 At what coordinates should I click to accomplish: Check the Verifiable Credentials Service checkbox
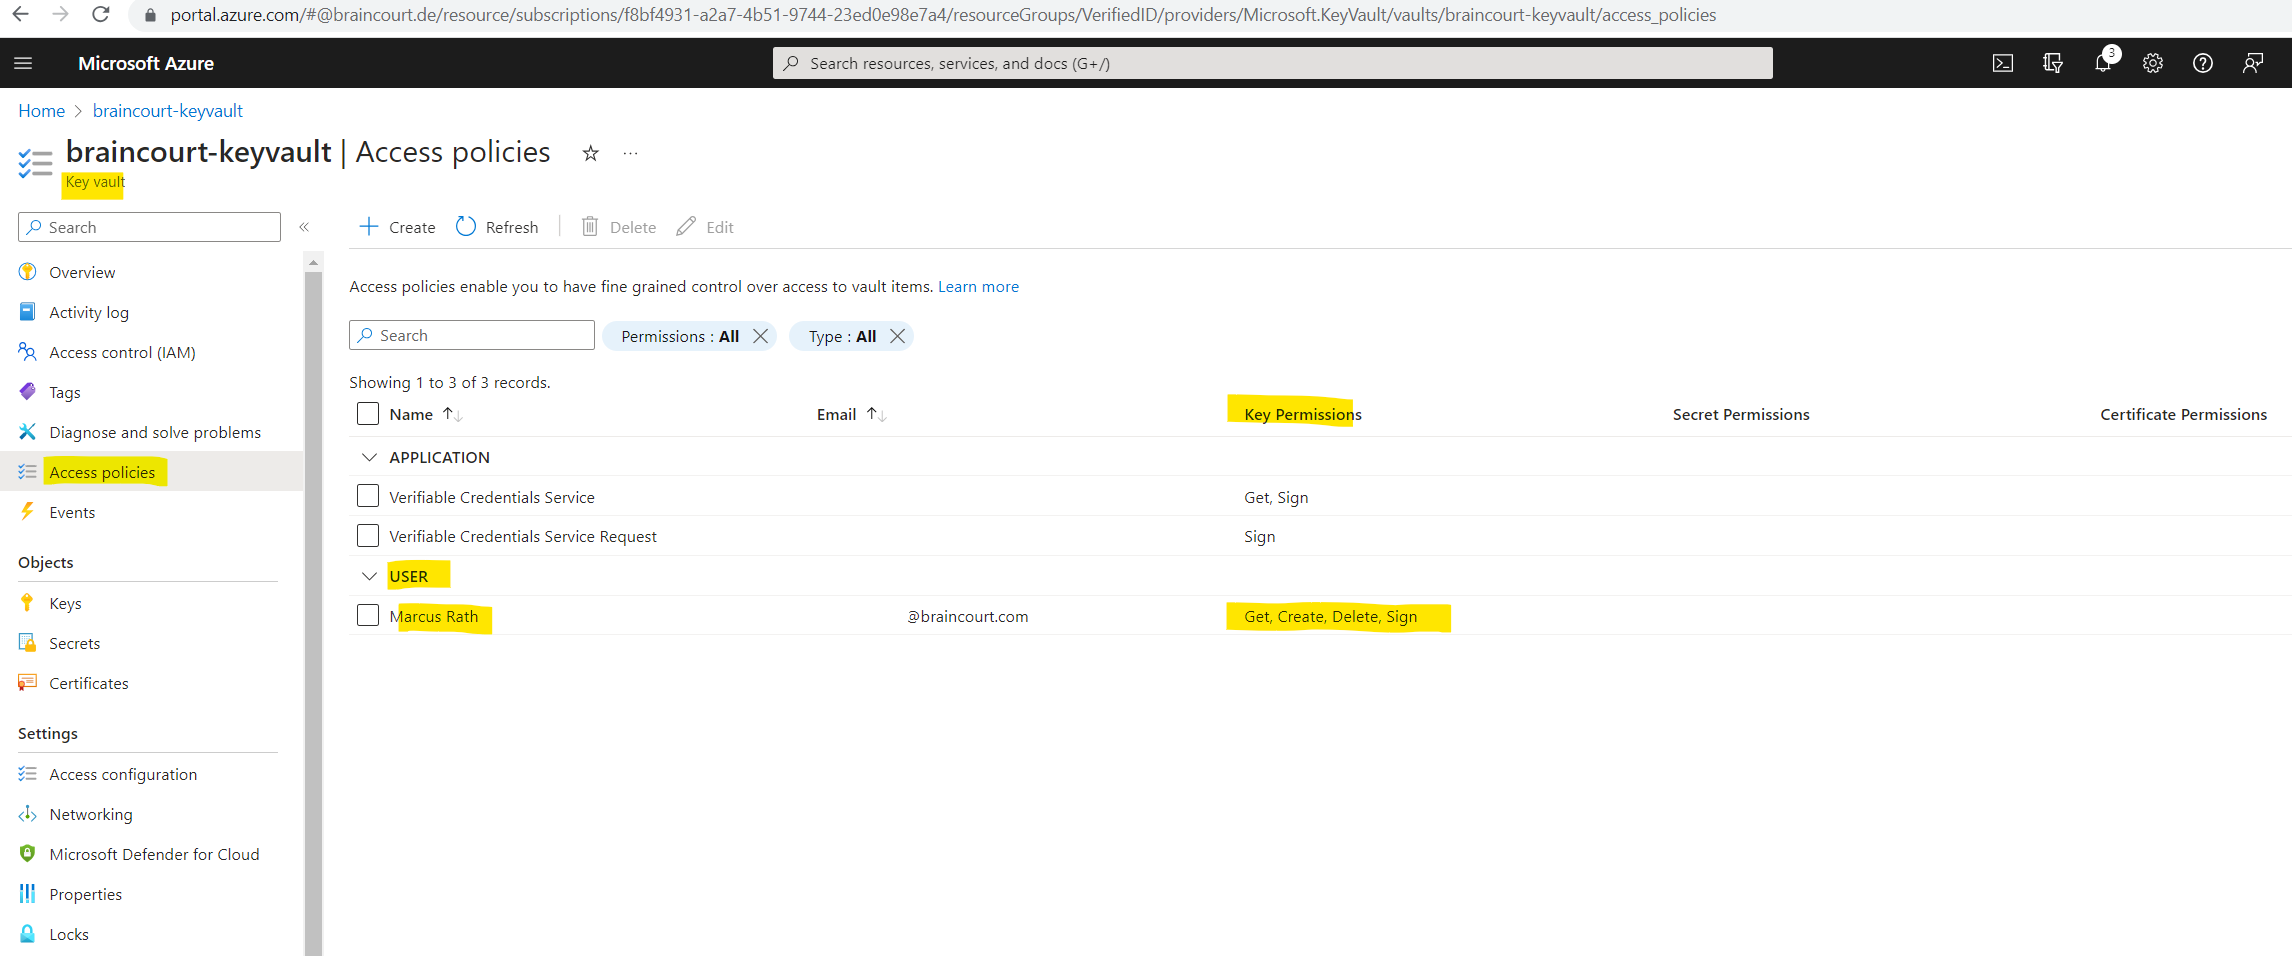pyautogui.click(x=367, y=495)
